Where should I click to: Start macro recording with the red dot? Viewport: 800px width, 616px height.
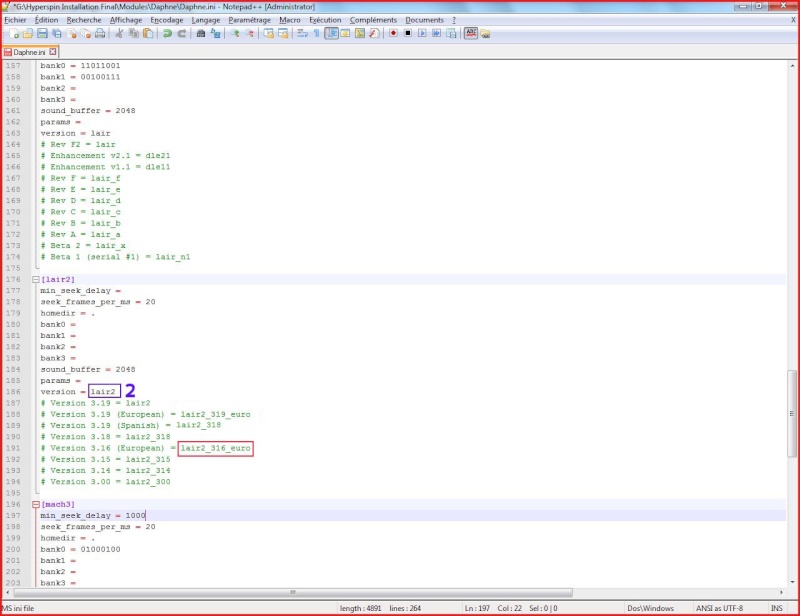tap(393, 34)
